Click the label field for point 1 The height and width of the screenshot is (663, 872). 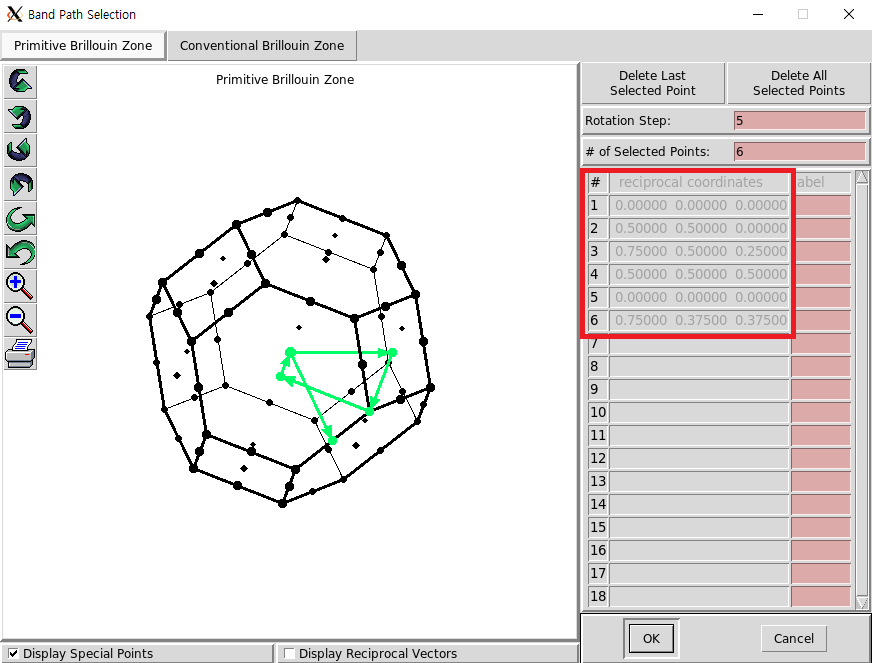820,205
